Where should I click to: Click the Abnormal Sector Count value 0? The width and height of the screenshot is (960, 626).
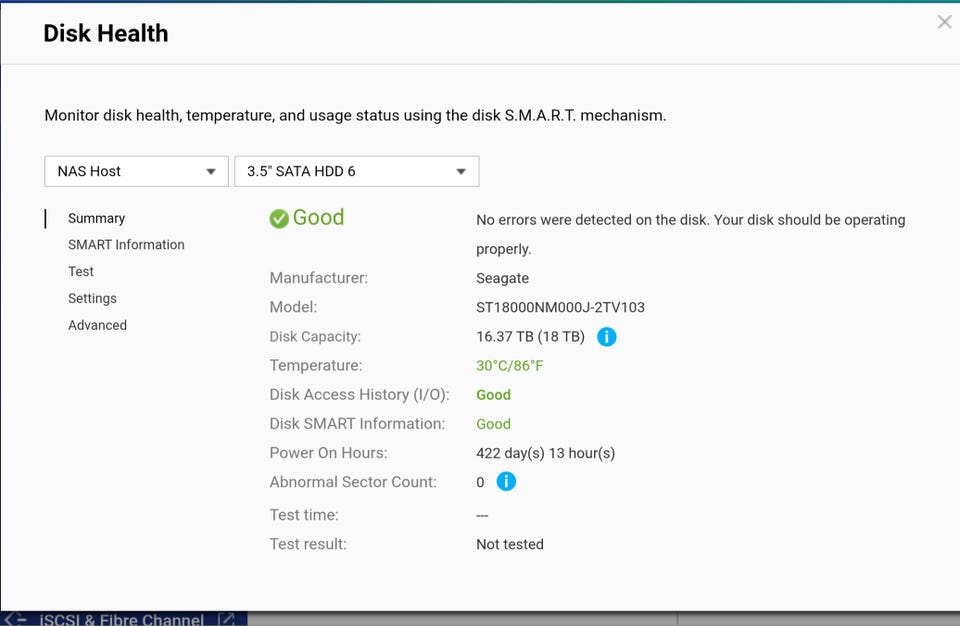480,482
